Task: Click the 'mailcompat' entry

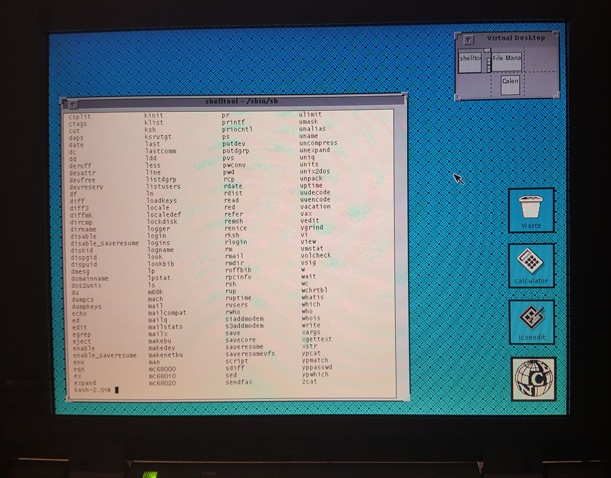Action: click(x=167, y=313)
